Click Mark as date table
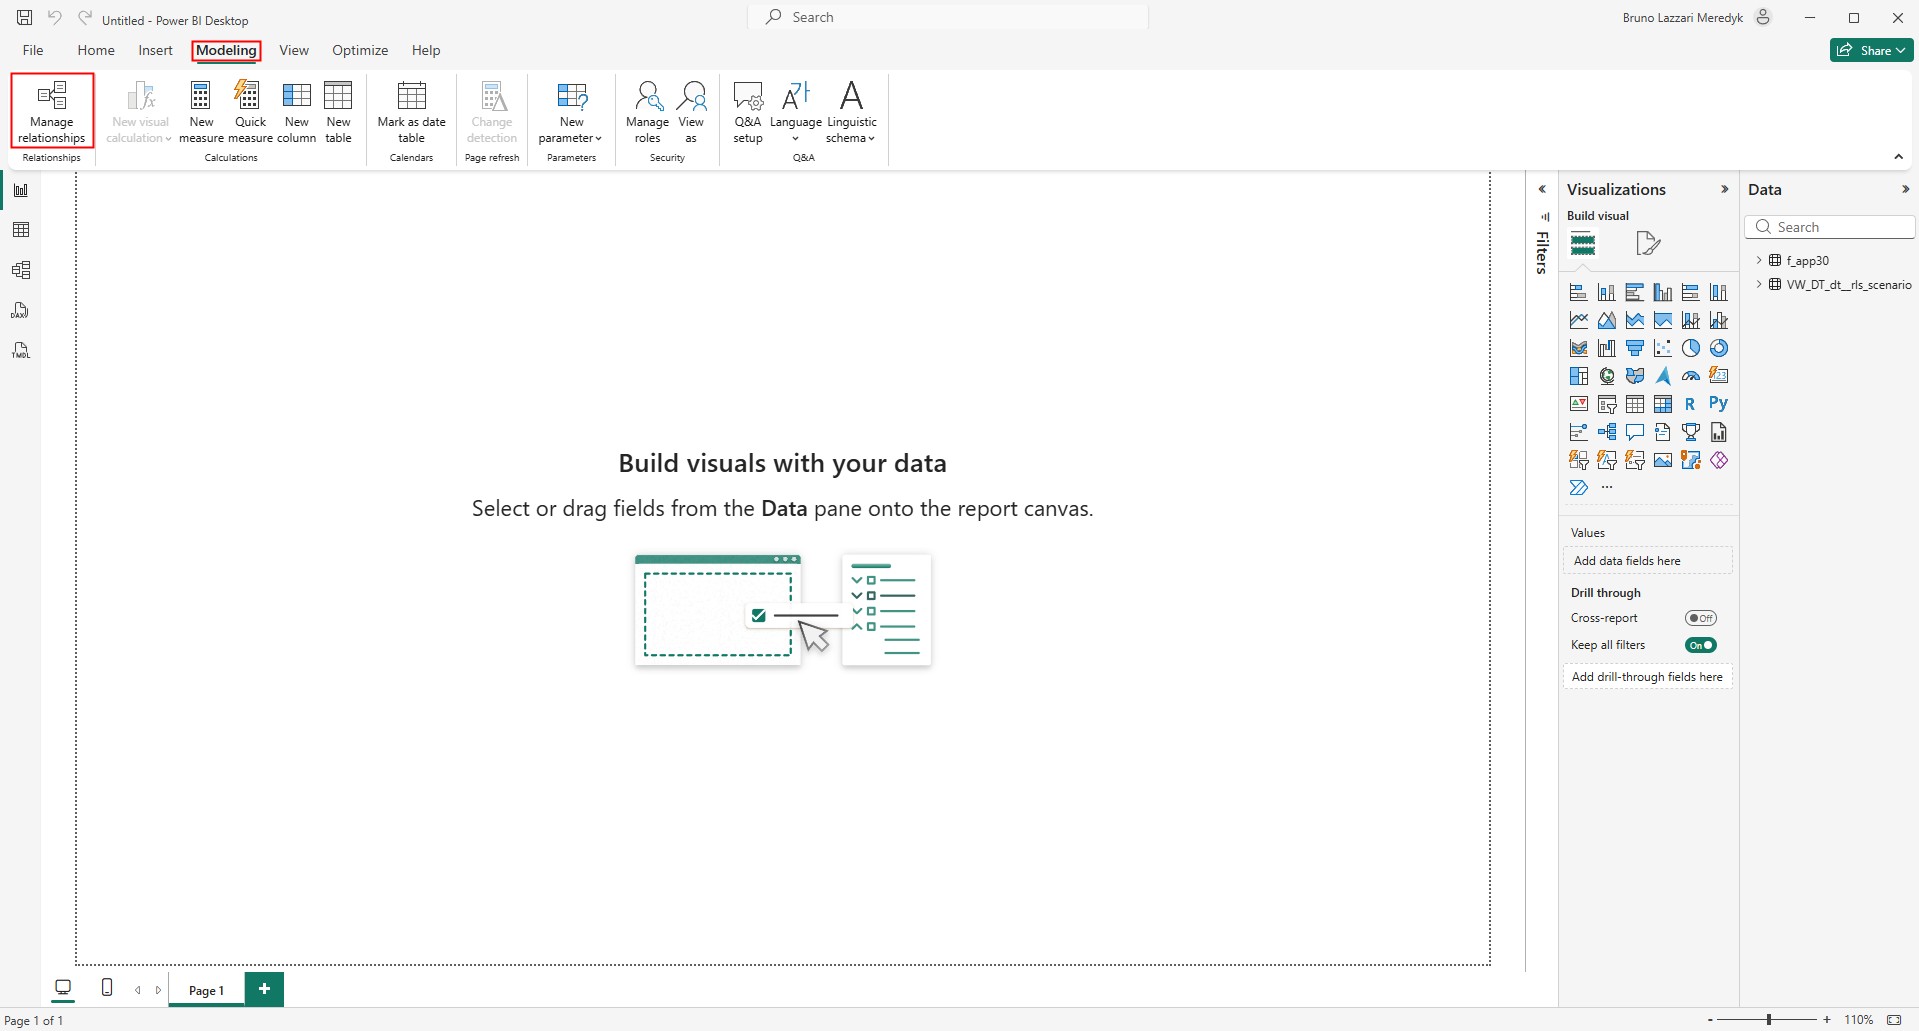Viewport: 1919px width, 1031px height. pyautogui.click(x=411, y=111)
